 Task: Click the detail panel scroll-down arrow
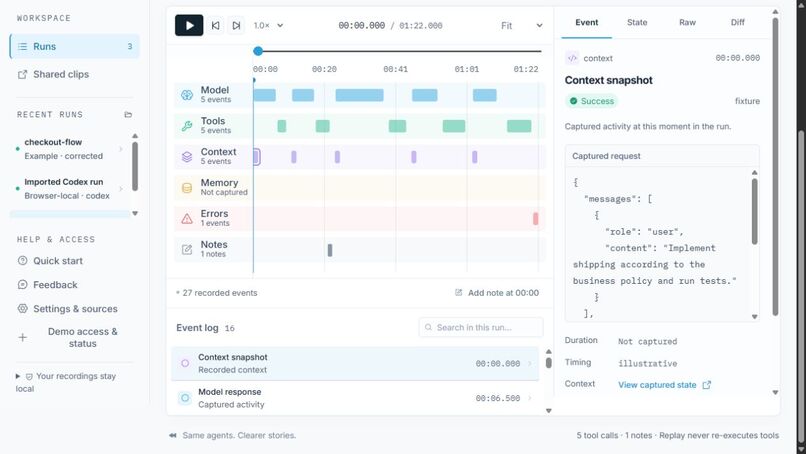tap(775, 392)
